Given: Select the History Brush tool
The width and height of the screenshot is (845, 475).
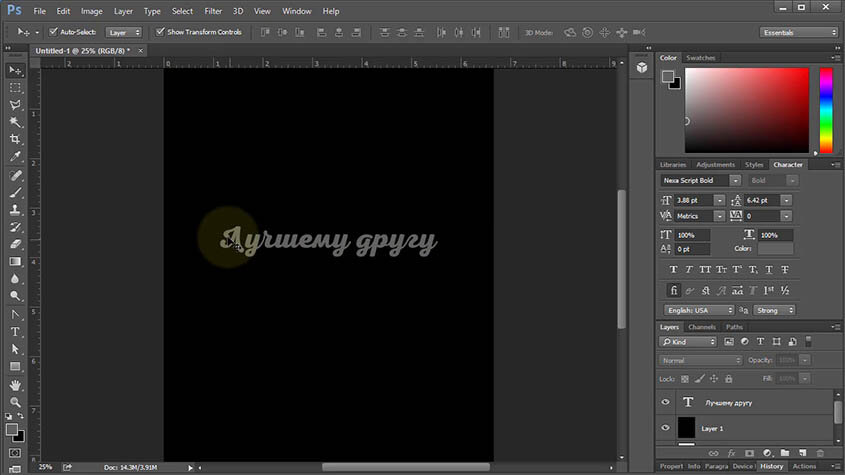Looking at the screenshot, I should tap(15, 227).
